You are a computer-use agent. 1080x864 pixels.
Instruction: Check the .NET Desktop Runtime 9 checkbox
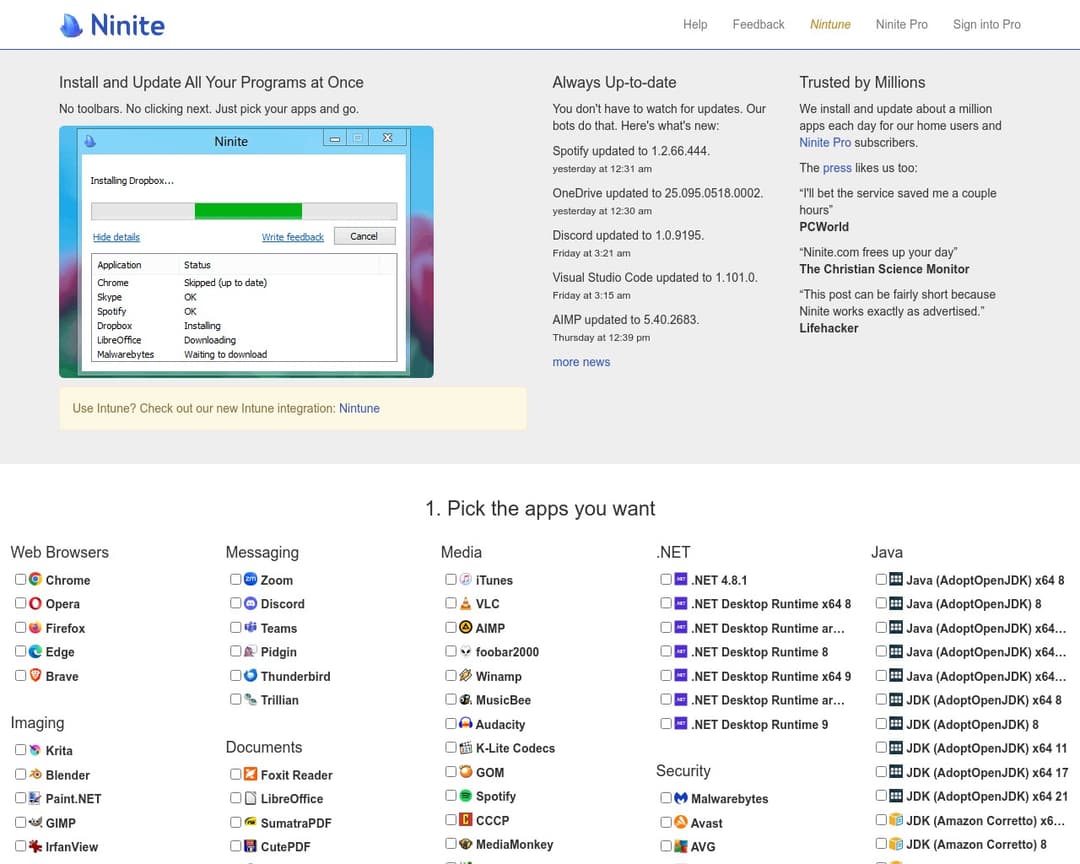coord(665,723)
